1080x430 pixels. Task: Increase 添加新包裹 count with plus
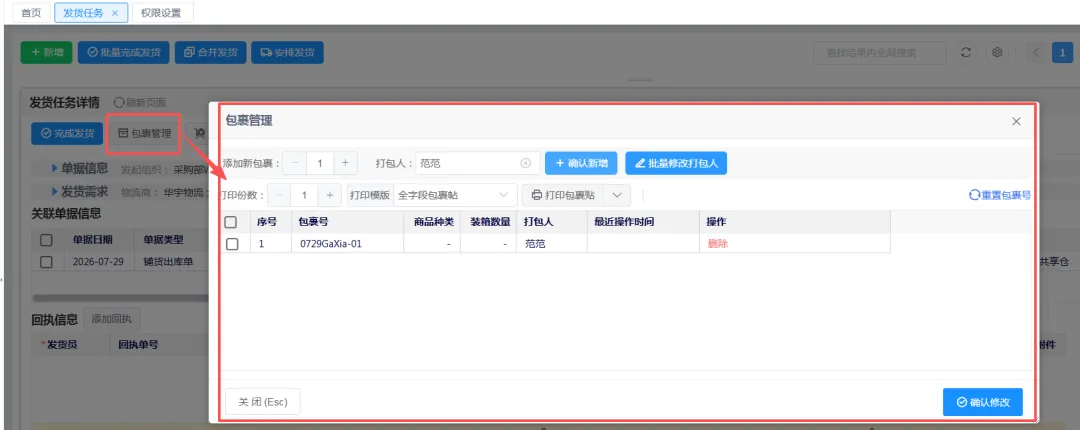tap(345, 163)
